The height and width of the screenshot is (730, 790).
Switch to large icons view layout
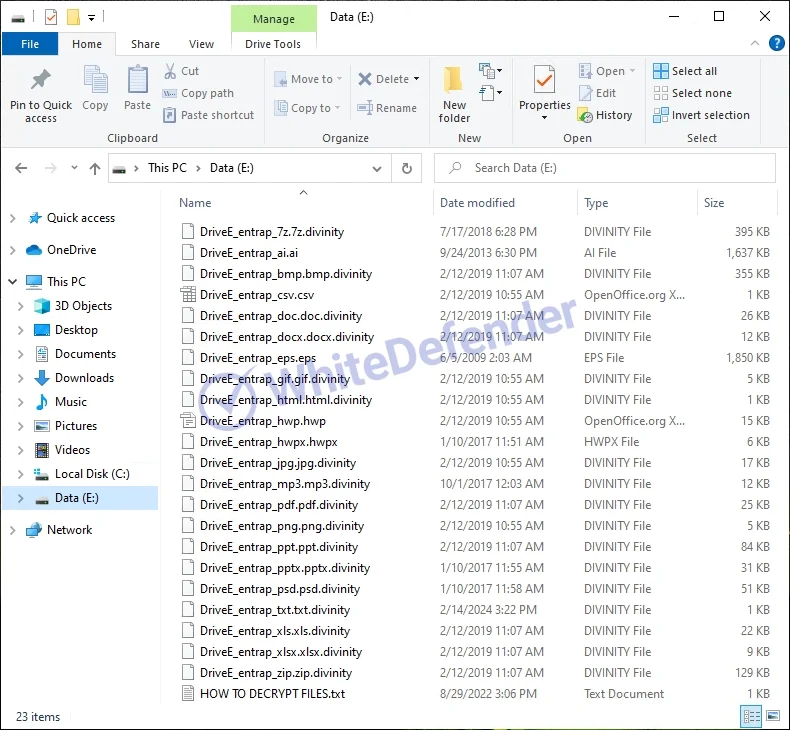pos(771,716)
